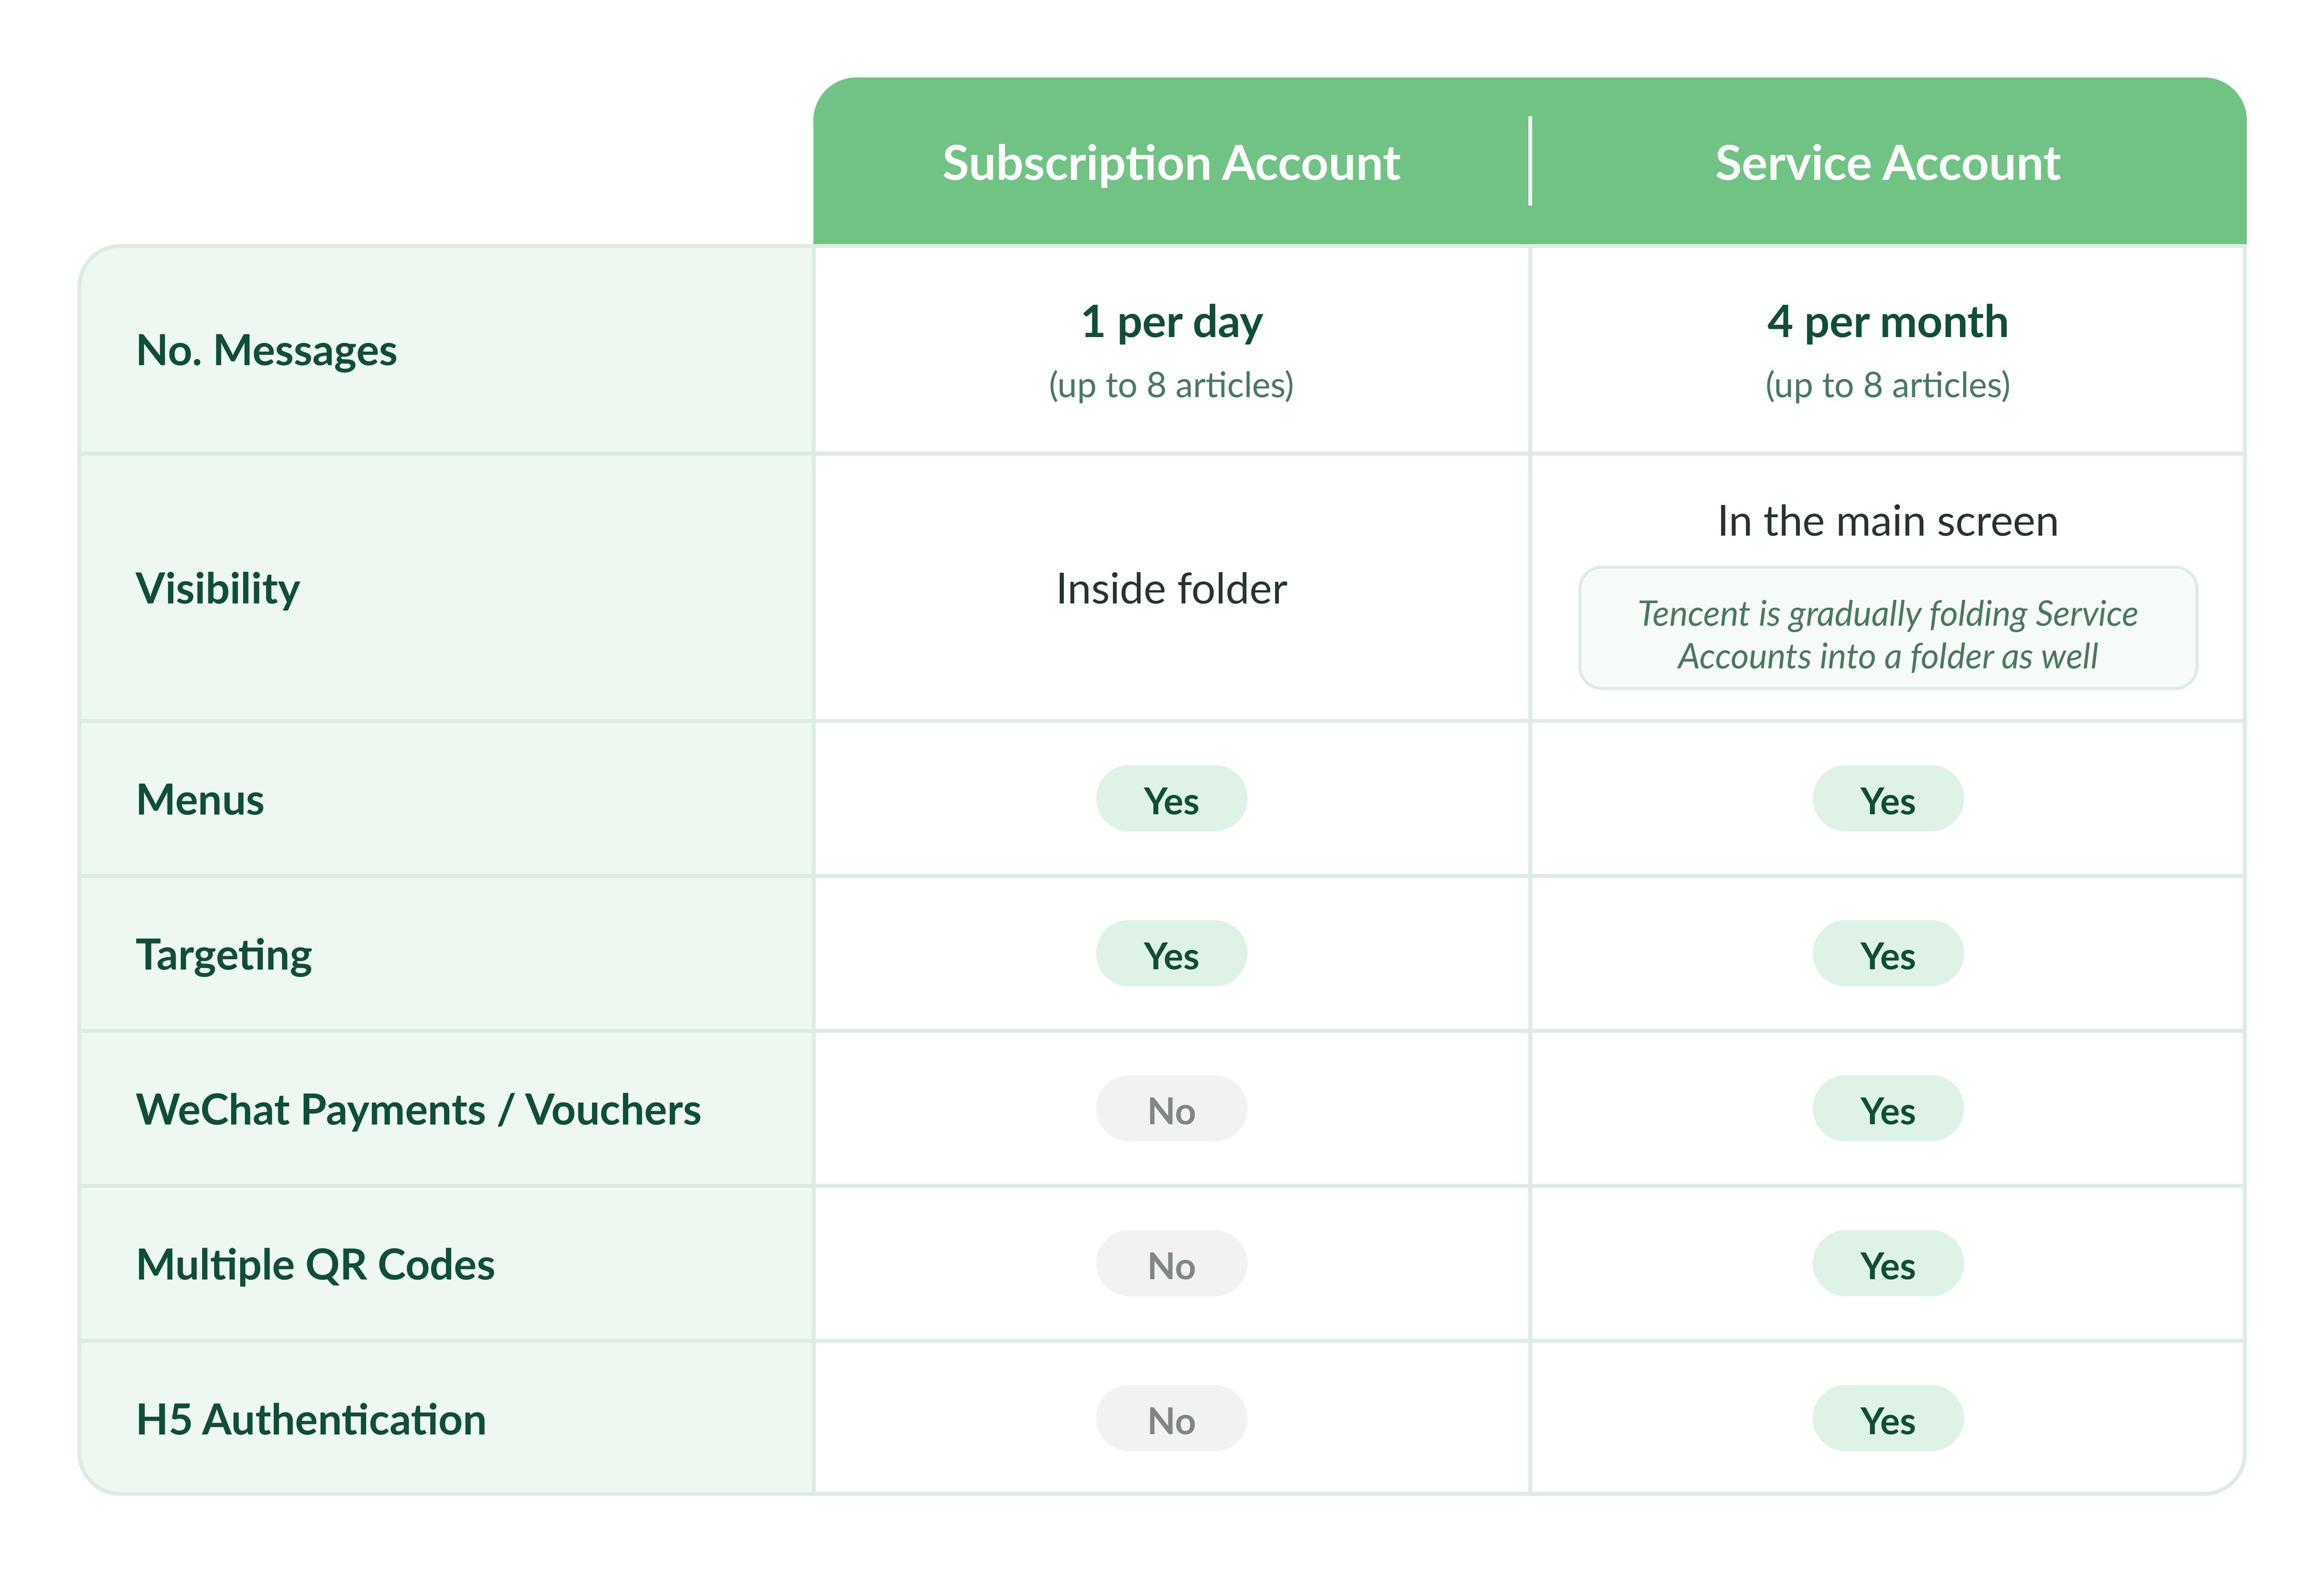
Task: Select the Yes badge for Subscription Menus
Action: click(x=1171, y=799)
